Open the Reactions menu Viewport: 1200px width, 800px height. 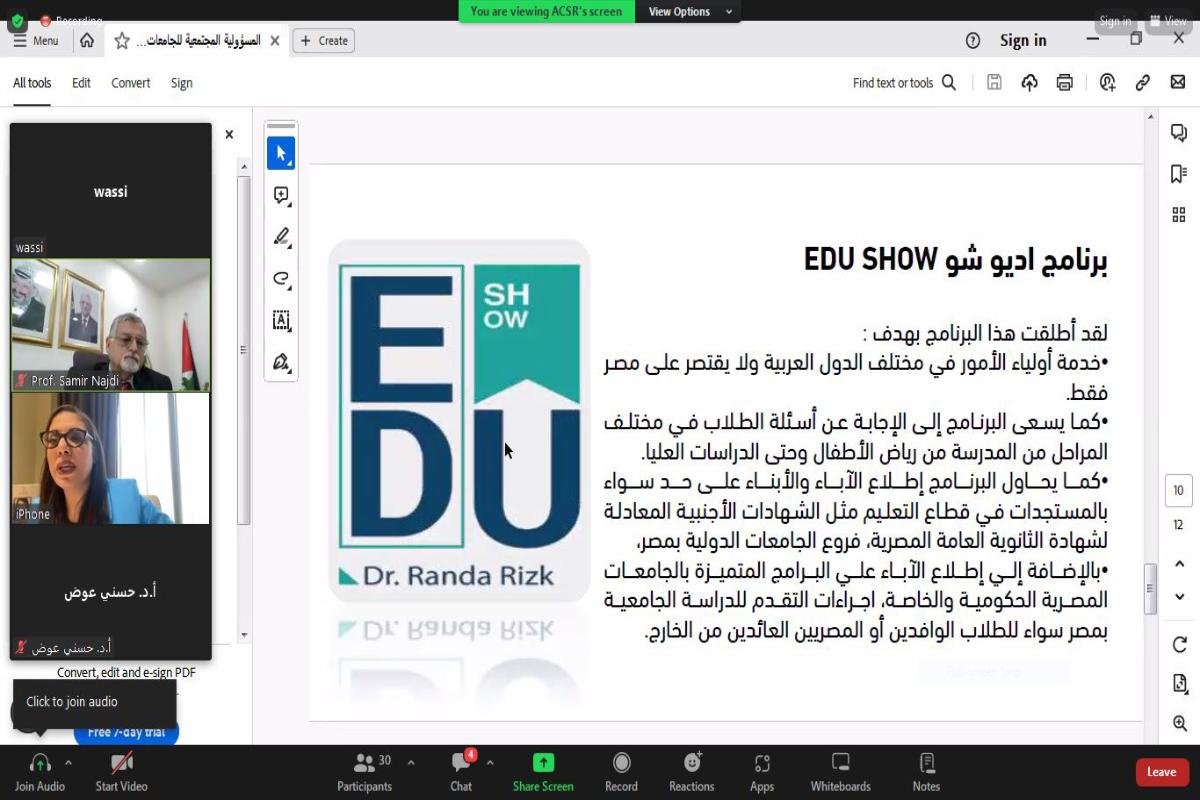[692, 772]
